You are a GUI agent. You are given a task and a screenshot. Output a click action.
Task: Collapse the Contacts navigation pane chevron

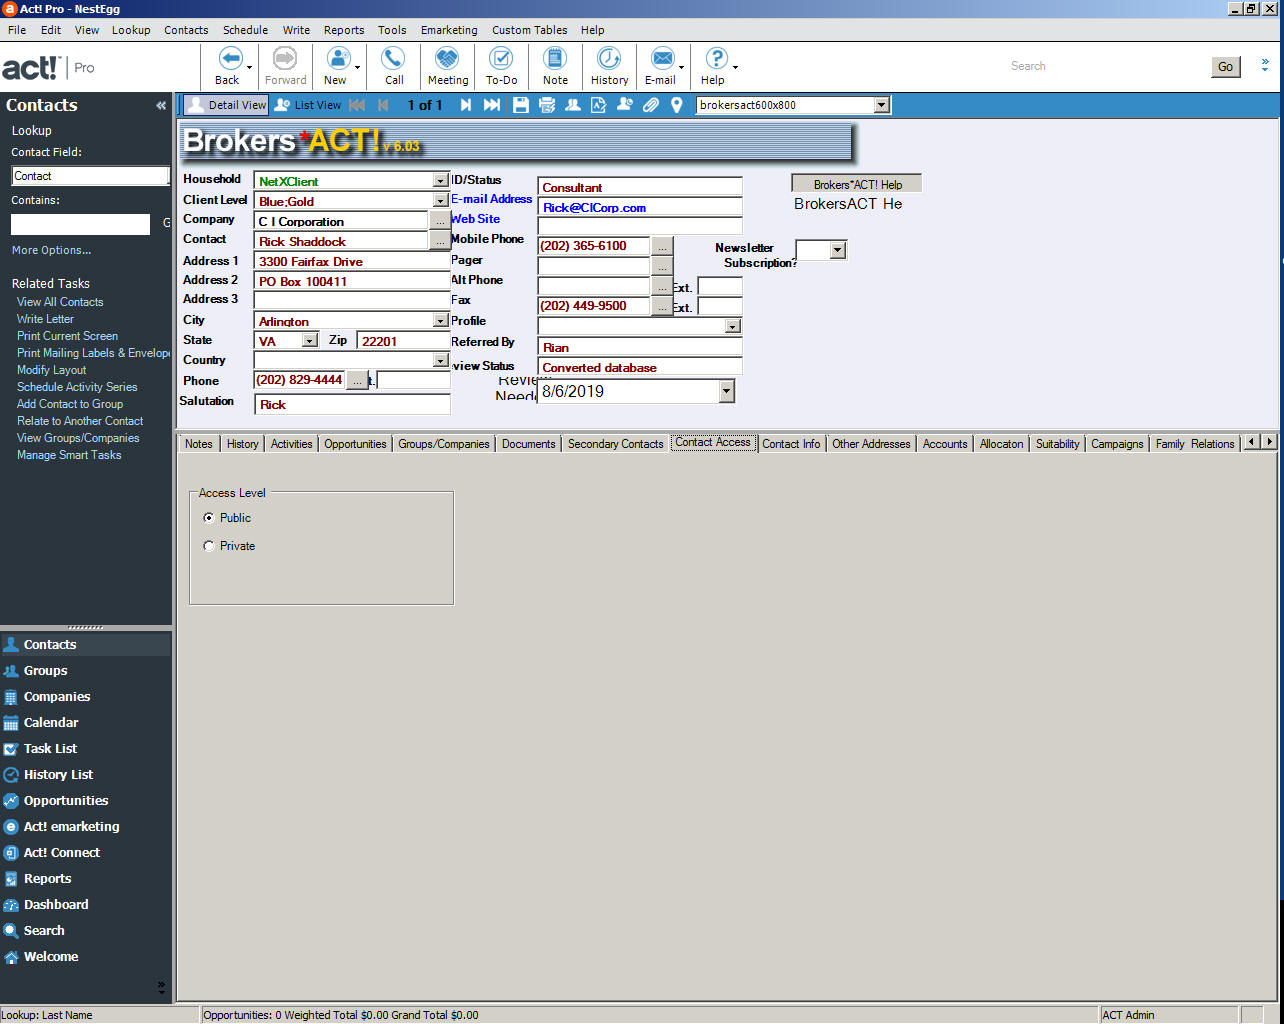161,105
